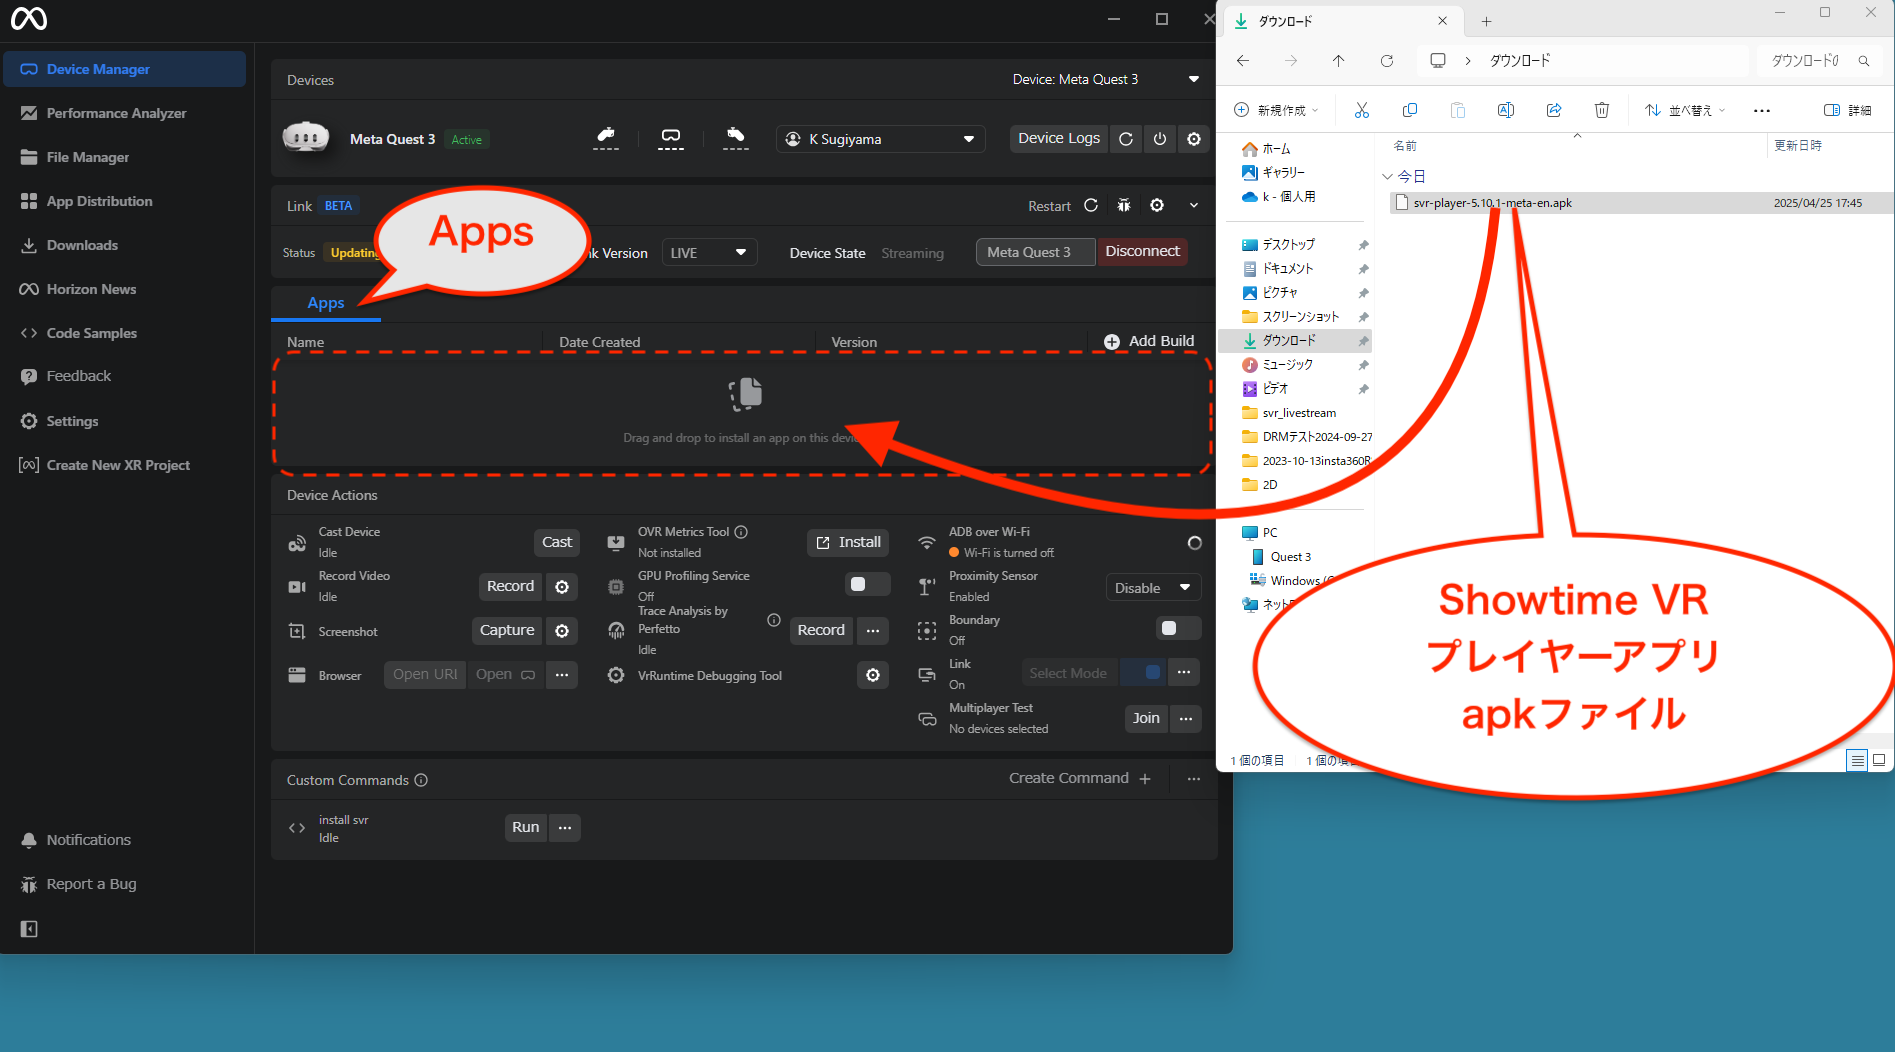Toggle GPU Profiling Service switch
The width and height of the screenshot is (1895, 1052).
pos(867,584)
